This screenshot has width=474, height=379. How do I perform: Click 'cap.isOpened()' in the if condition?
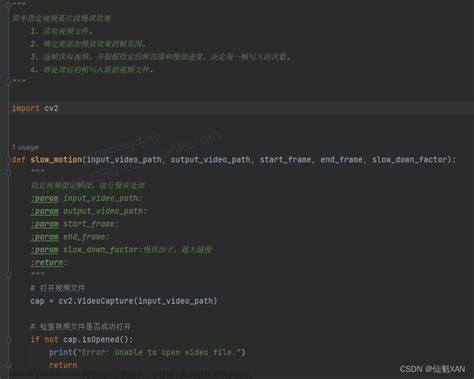click(96, 340)
